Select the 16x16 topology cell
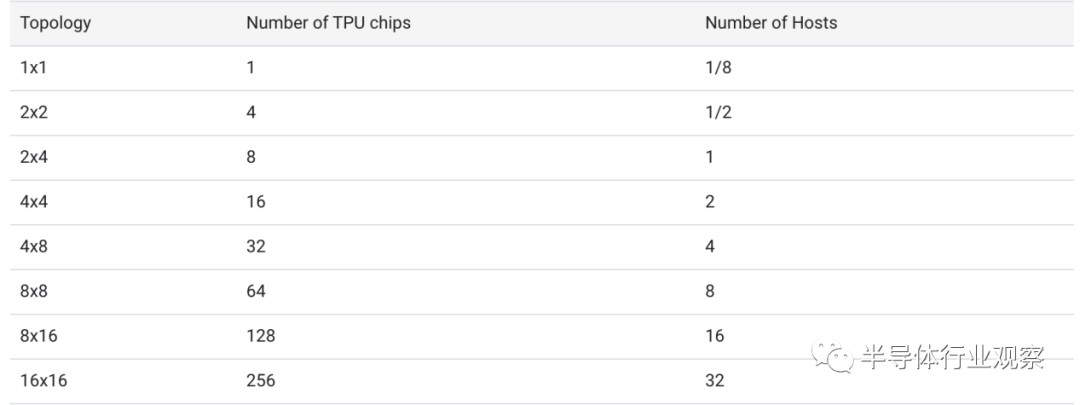Image resolution: width=1080 pixels, height=405 pixels. (x=43, y=380)
